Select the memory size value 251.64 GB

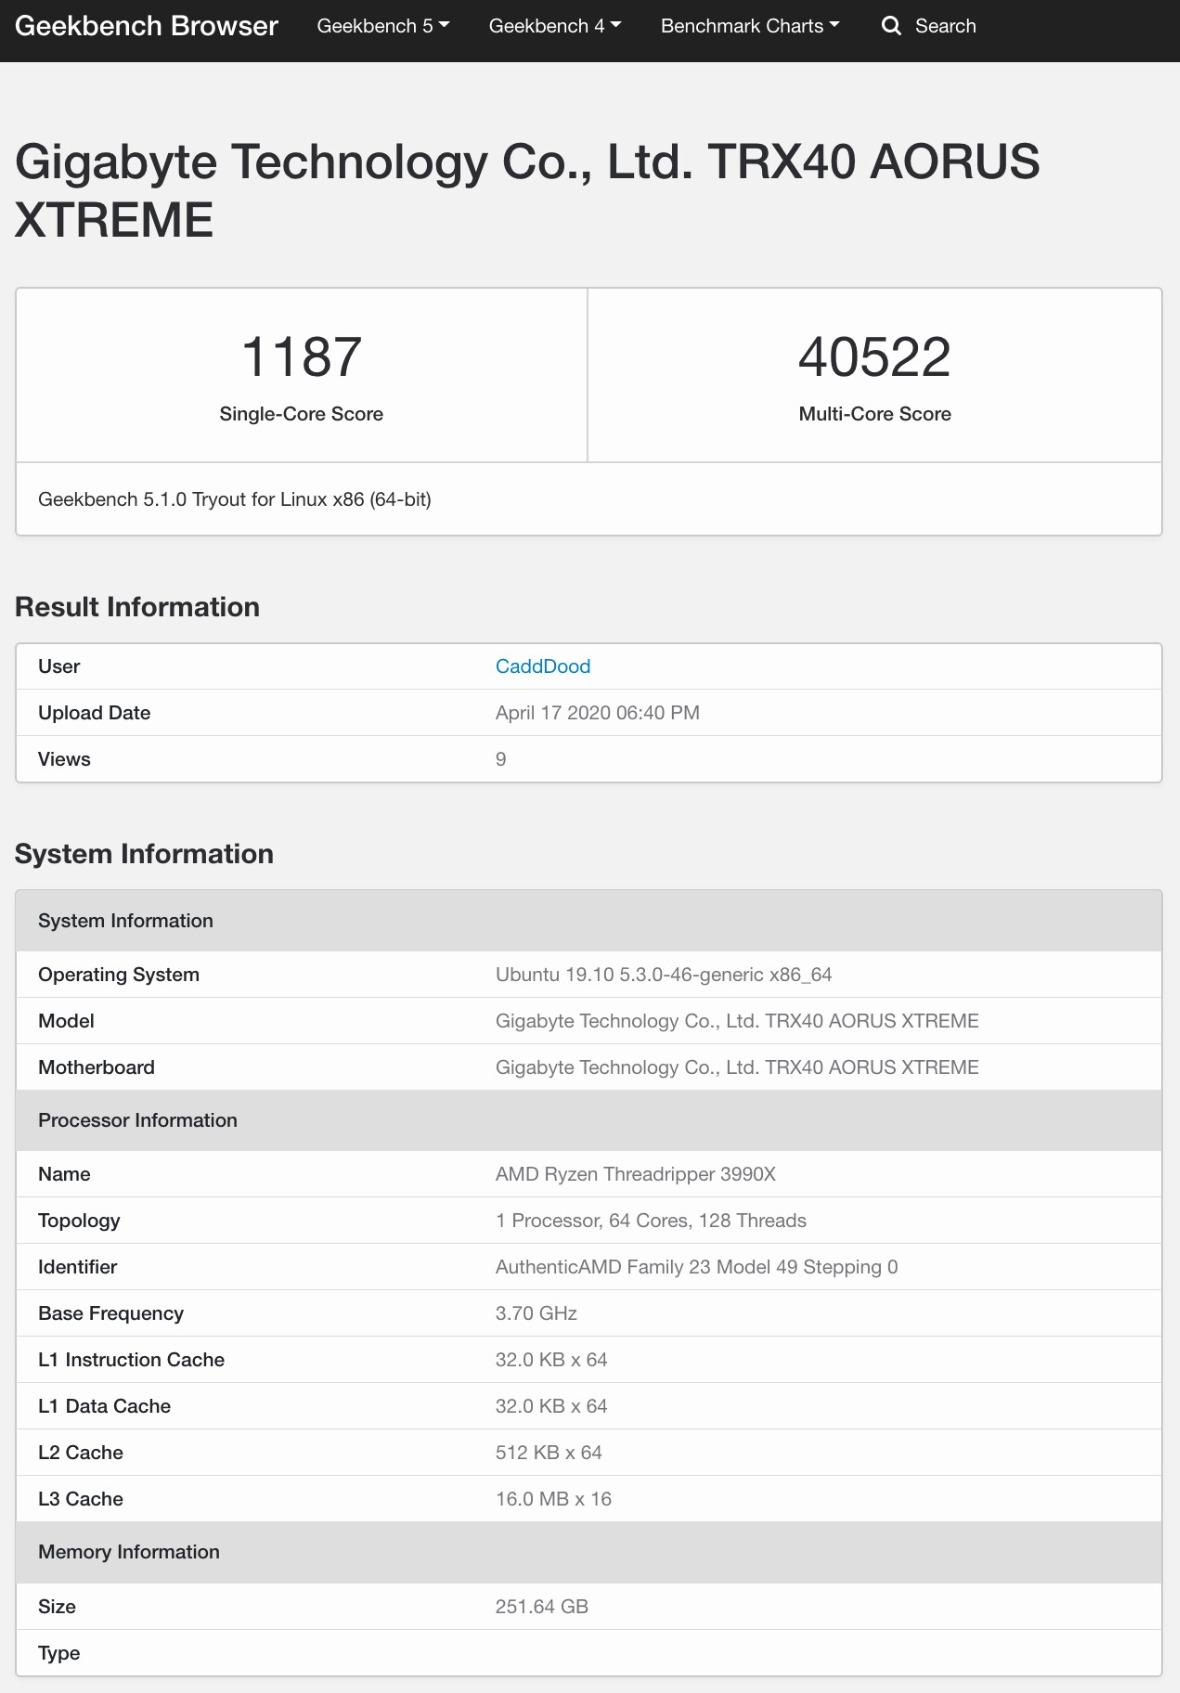pos(541,1606)
